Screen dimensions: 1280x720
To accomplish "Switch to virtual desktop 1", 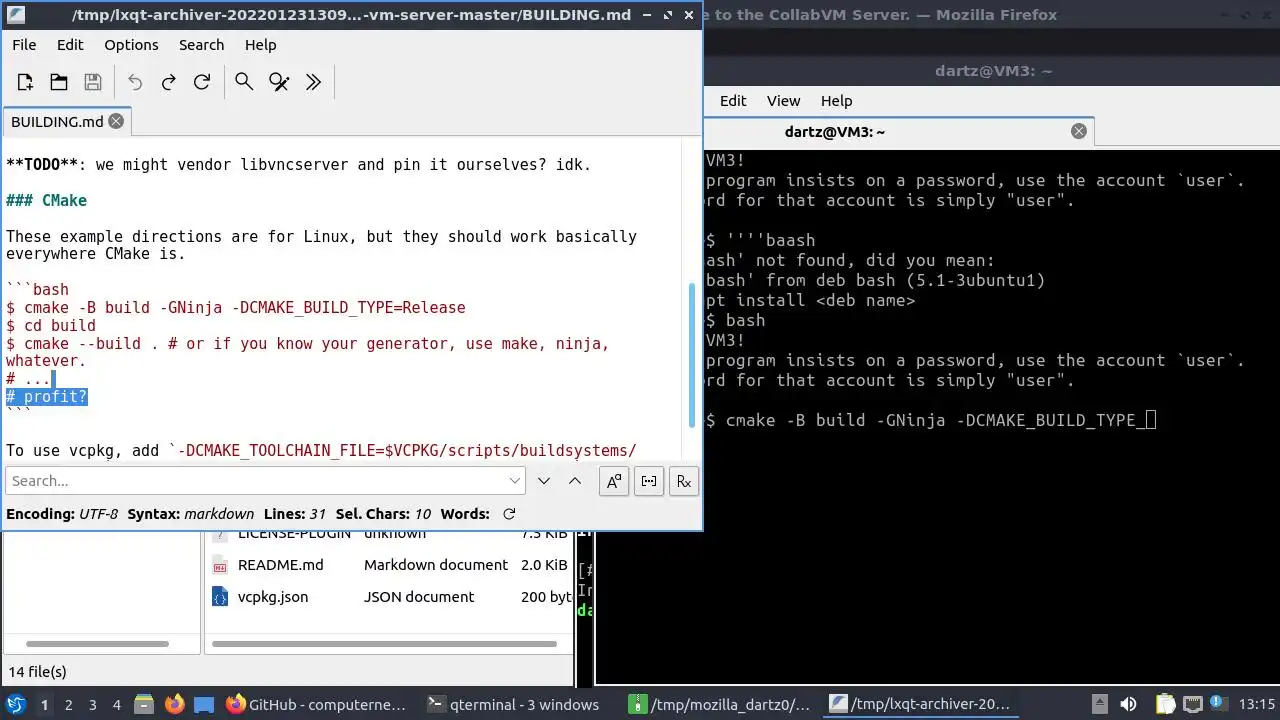I will pos(45,705).
